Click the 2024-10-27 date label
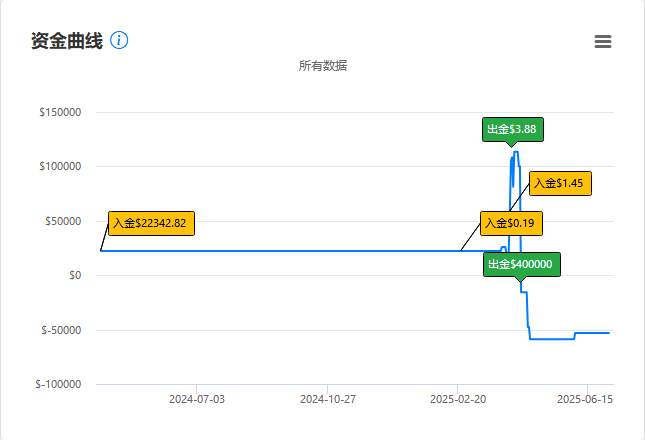 tap(327, 399)
